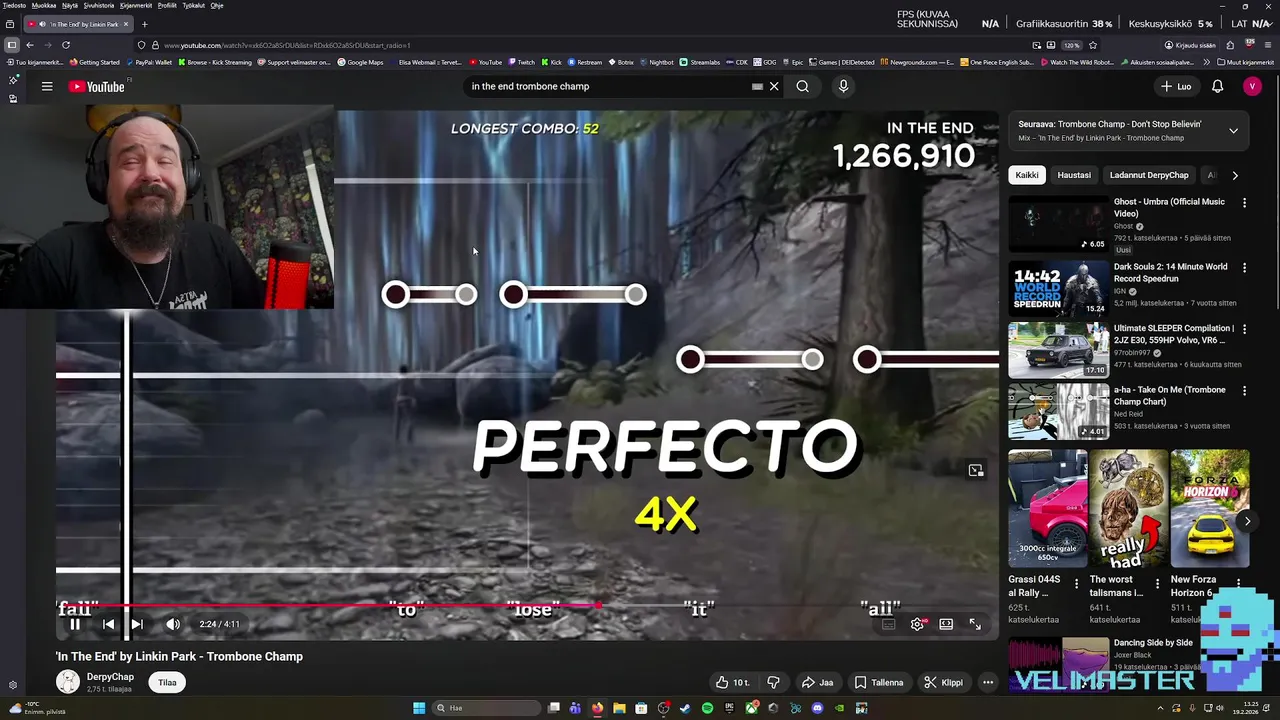Open YouTube notifications bell
The image size is (1280, 720).
coord(1217,87)
